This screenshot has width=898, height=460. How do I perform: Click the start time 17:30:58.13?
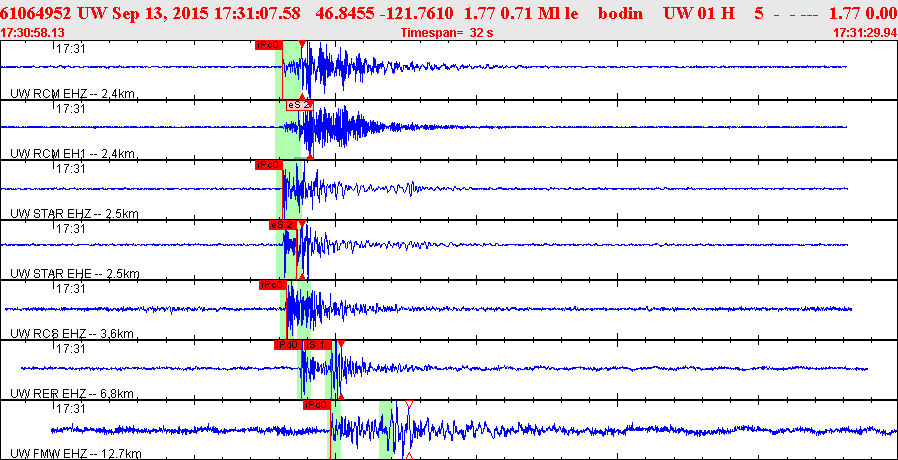(32, 33)
